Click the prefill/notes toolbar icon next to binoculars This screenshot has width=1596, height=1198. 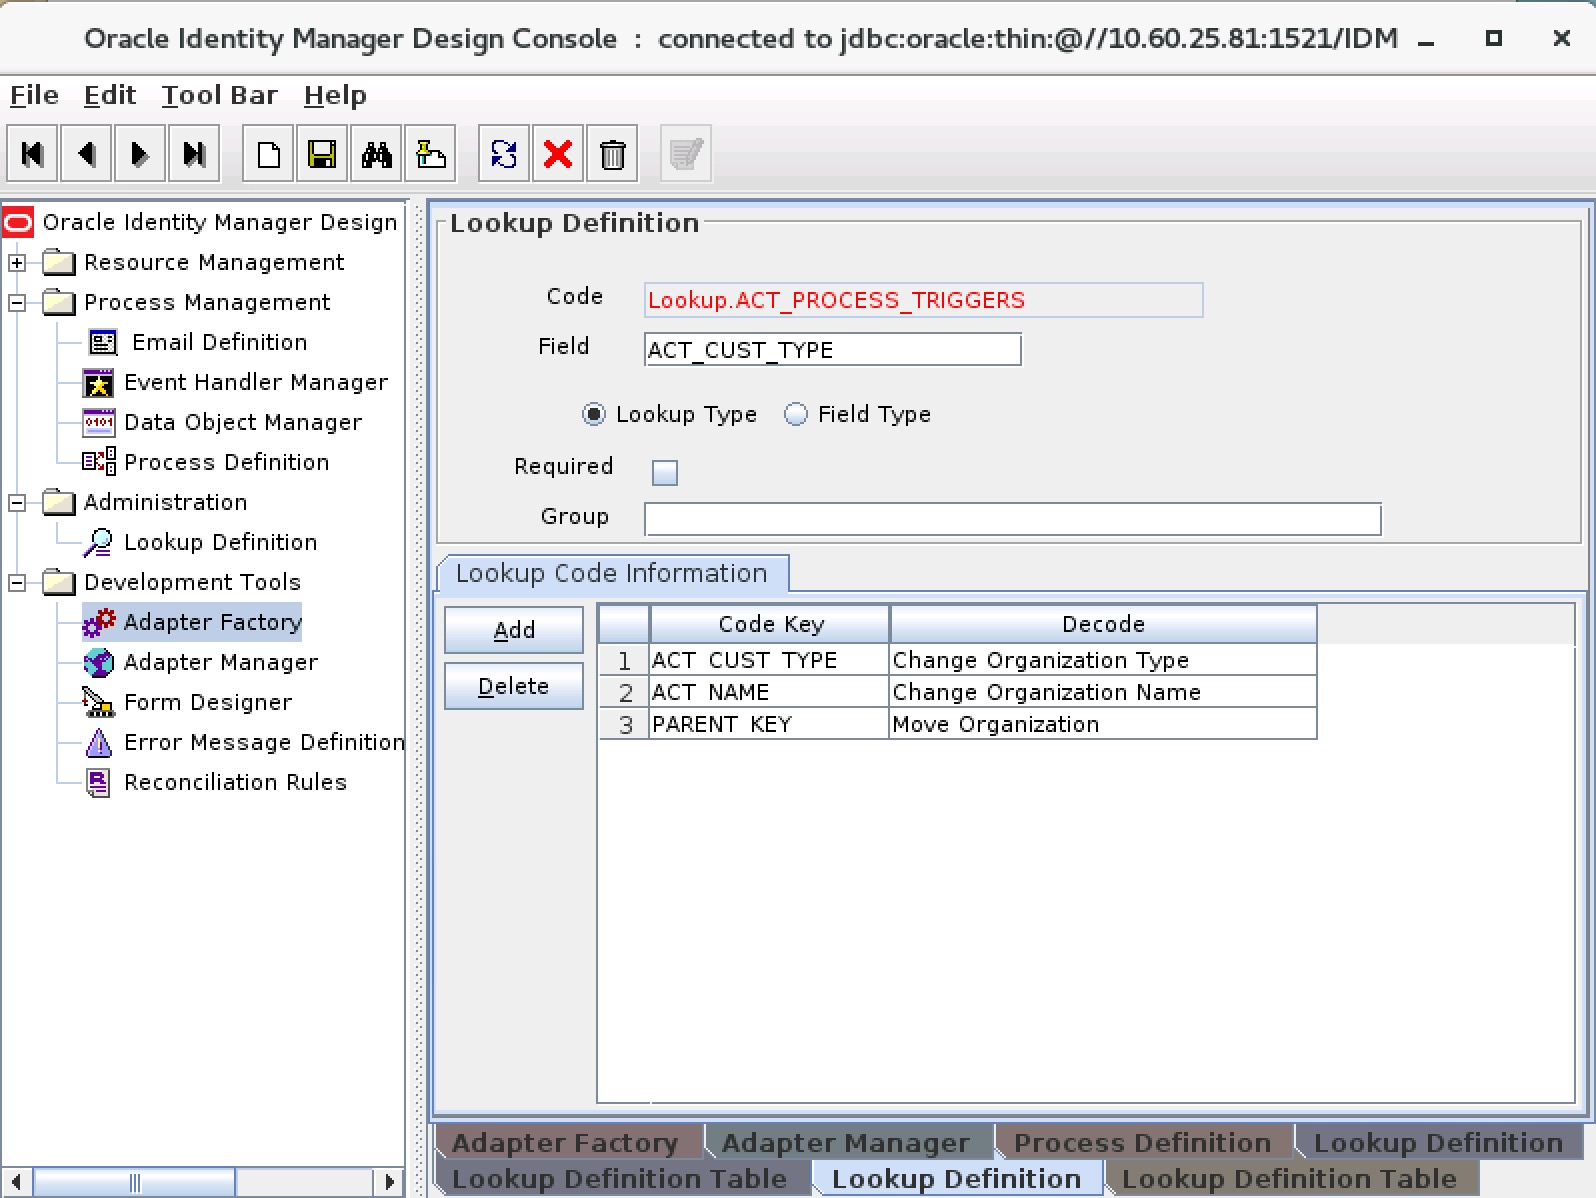point(431,154)
